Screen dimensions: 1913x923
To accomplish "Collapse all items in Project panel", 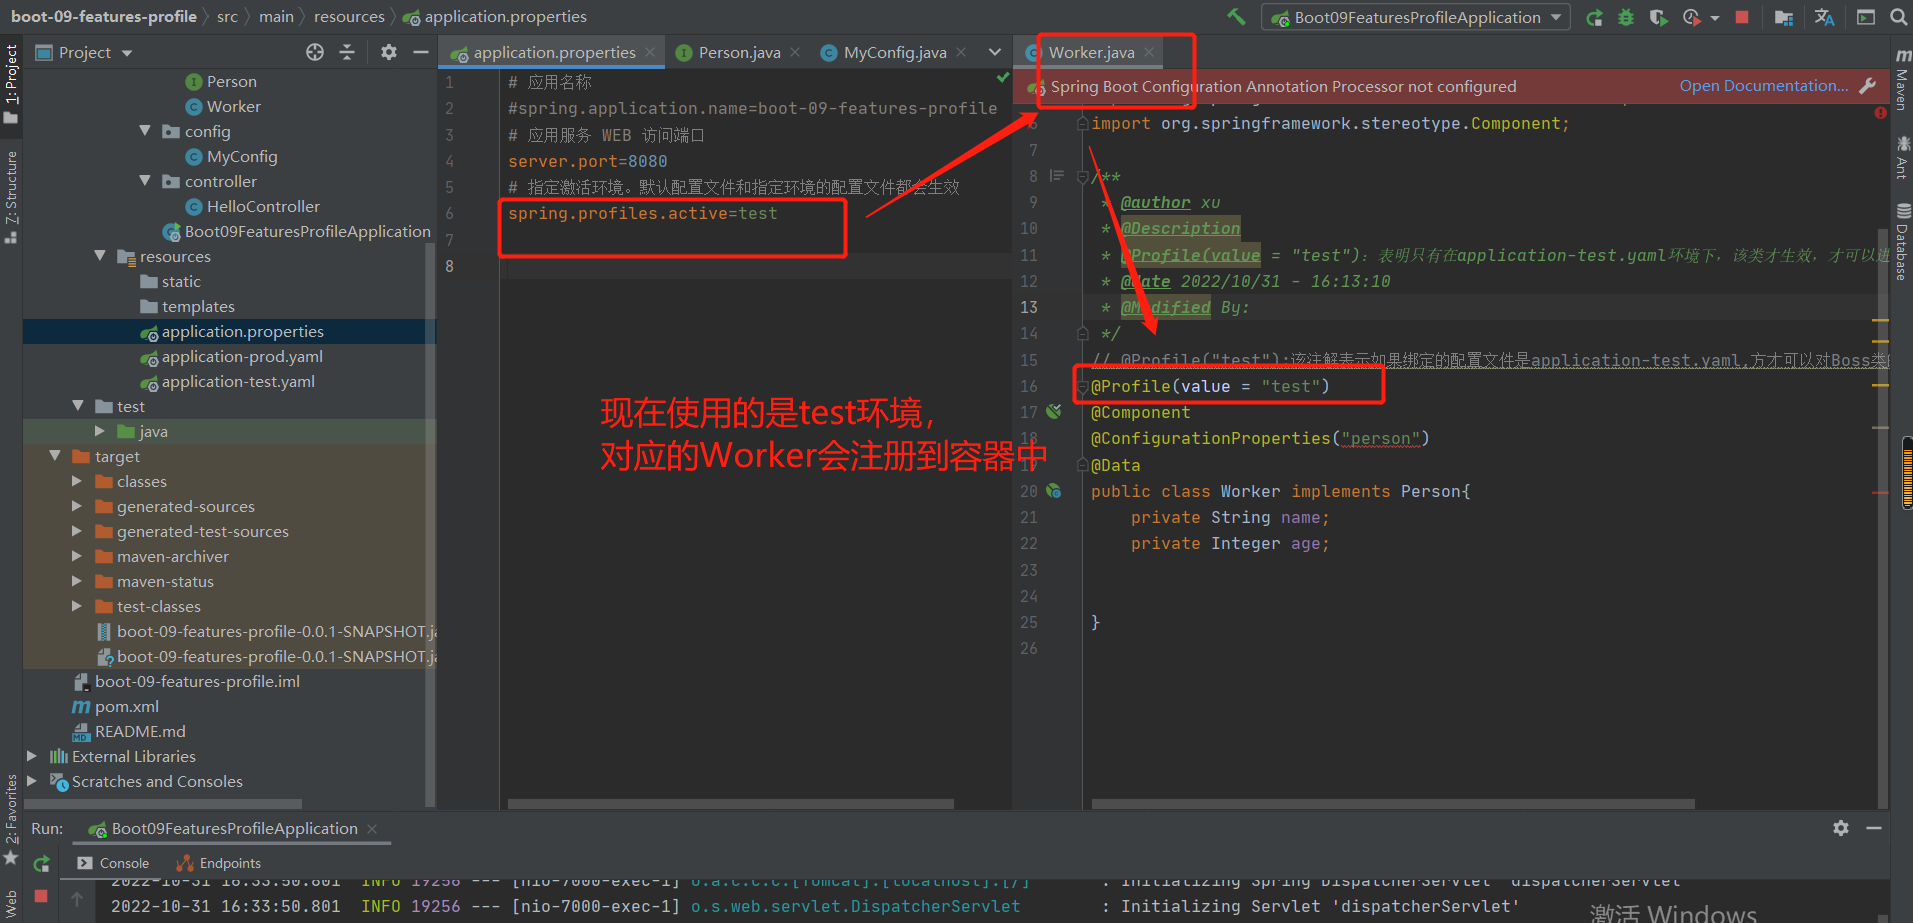I will click(347, 52).
